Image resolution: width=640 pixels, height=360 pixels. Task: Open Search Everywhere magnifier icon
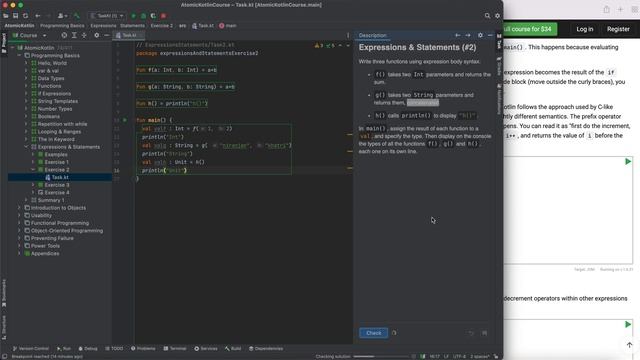coord(487,16)
